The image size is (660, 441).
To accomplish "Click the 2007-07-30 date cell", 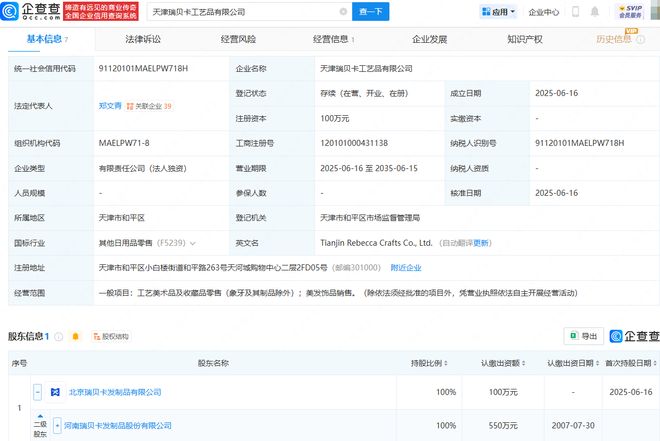I will (x=573, y=425).
